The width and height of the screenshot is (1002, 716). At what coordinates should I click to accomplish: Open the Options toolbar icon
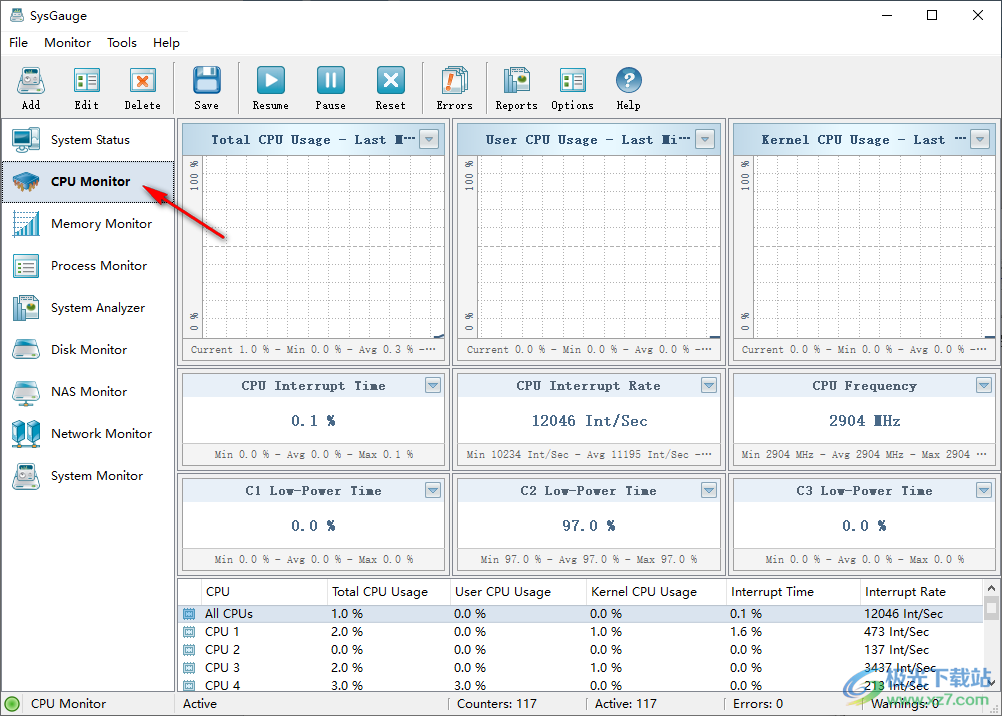point(573,81)
